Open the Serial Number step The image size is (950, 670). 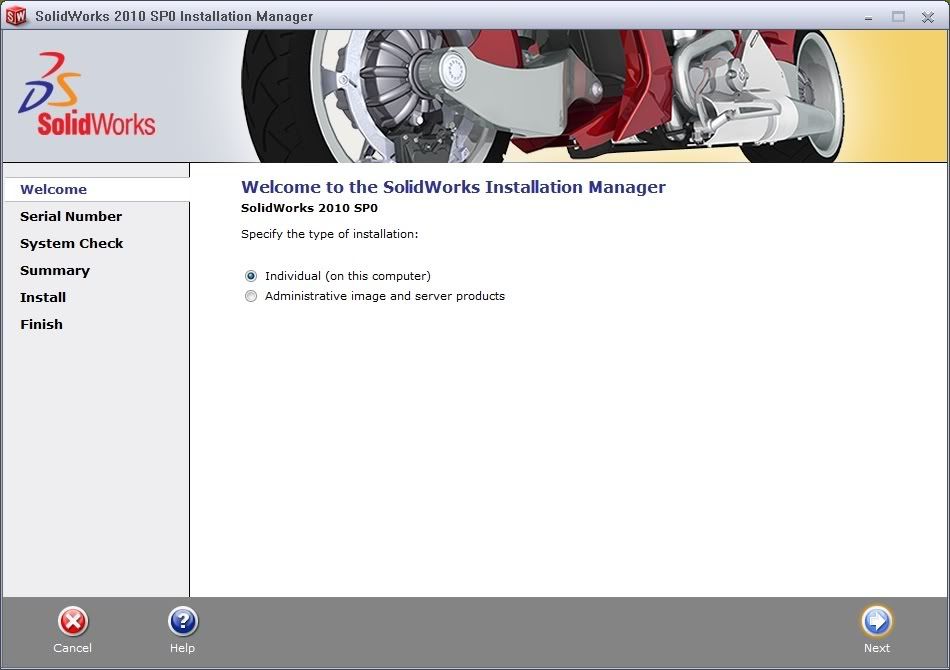pyautogui.click(x=71, y=216)
